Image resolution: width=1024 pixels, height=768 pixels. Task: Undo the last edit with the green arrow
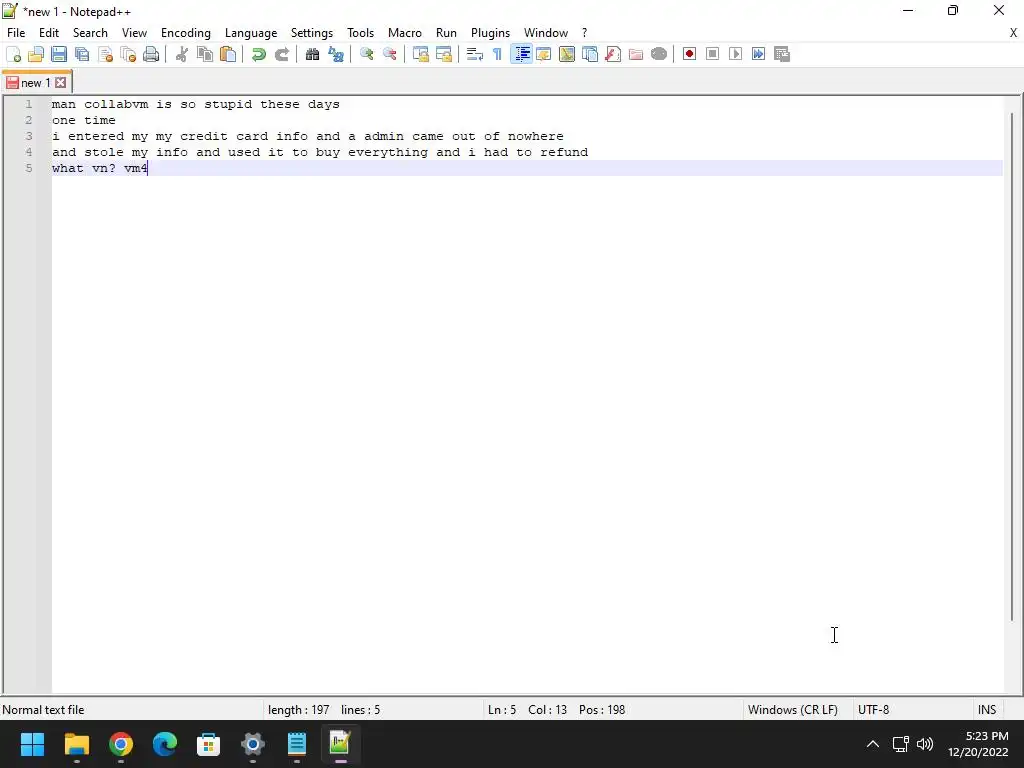(259, 54)
